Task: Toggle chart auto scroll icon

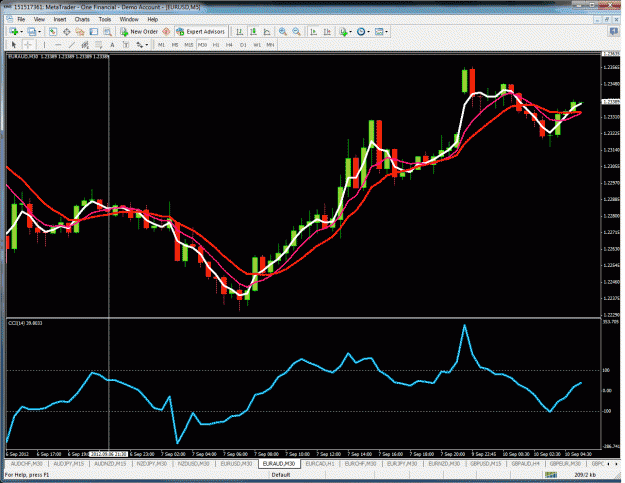Action: [314, 31]
